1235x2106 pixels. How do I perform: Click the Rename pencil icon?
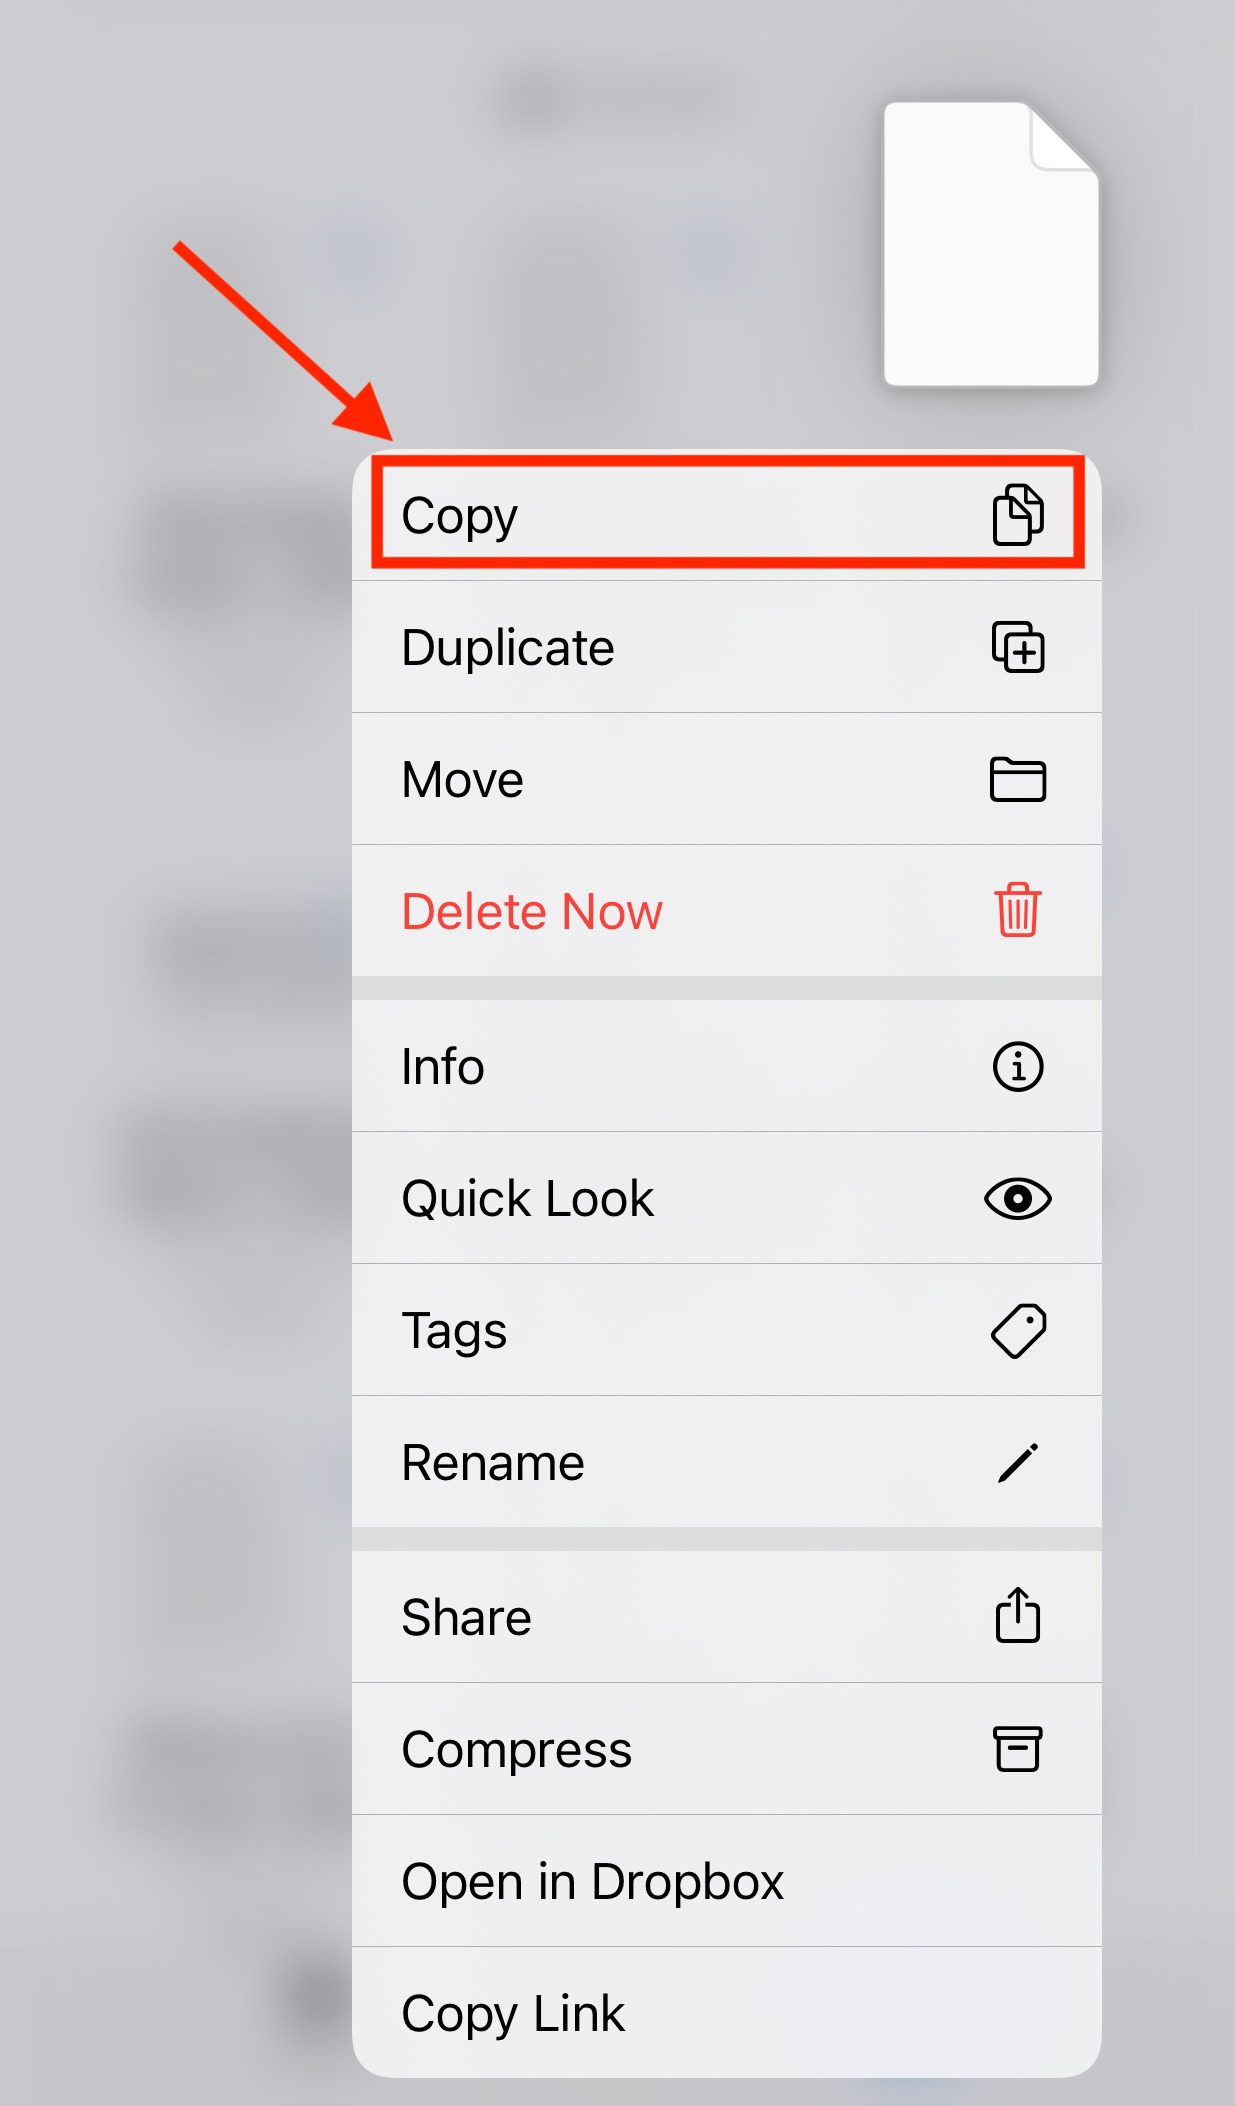click(x=1018, y=1462)
